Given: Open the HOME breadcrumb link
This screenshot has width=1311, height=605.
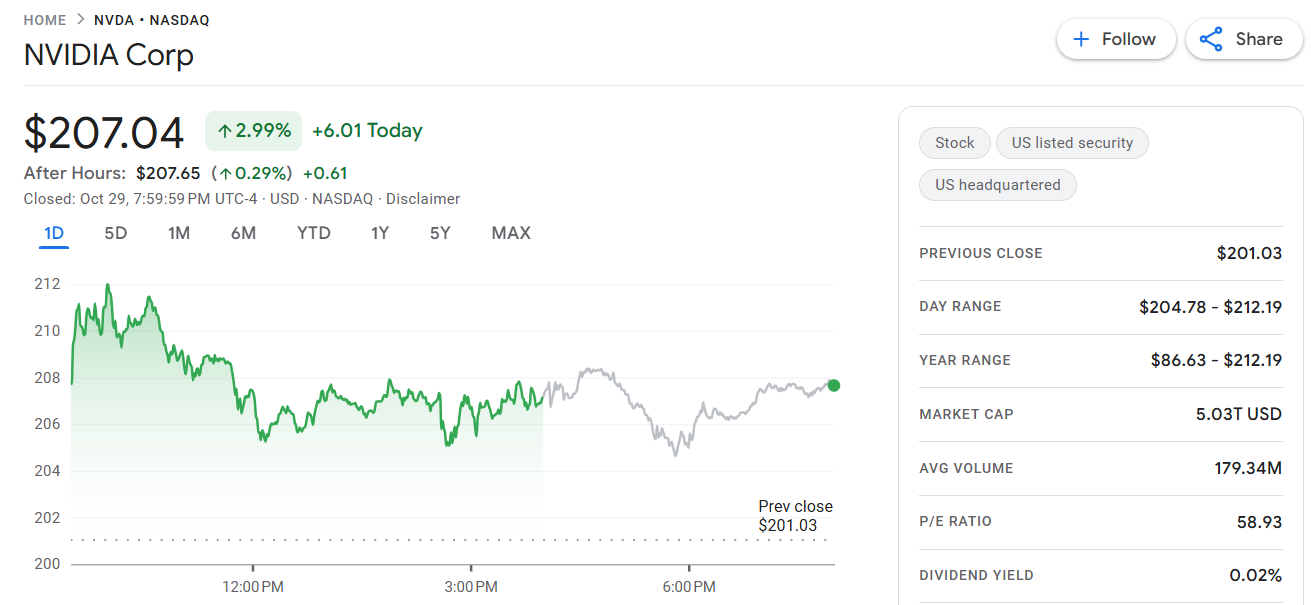Looking at the screenshot, I should click(x=45, y=20).
